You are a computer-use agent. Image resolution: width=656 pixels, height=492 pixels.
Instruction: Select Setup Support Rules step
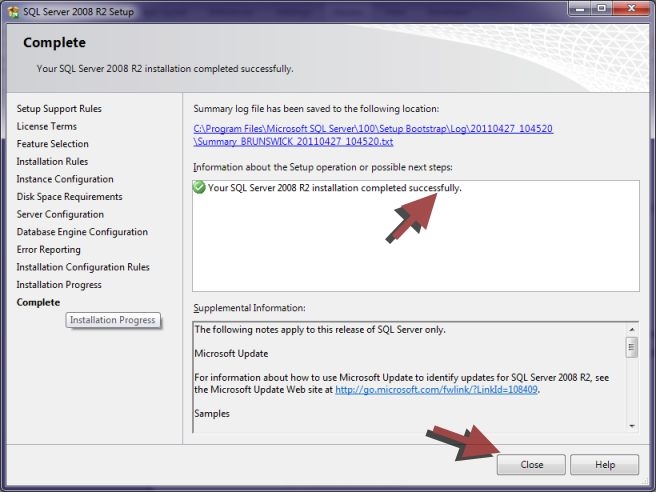coord(59,109)
